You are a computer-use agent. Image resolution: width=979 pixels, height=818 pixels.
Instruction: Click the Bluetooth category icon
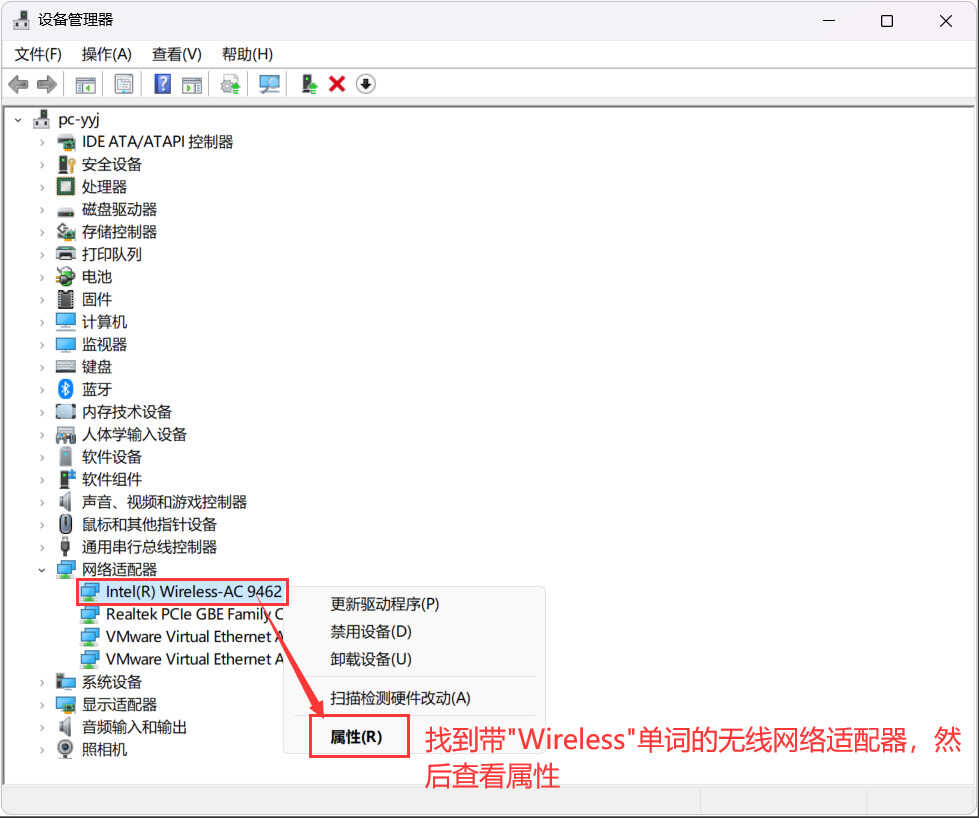(66, 389)
